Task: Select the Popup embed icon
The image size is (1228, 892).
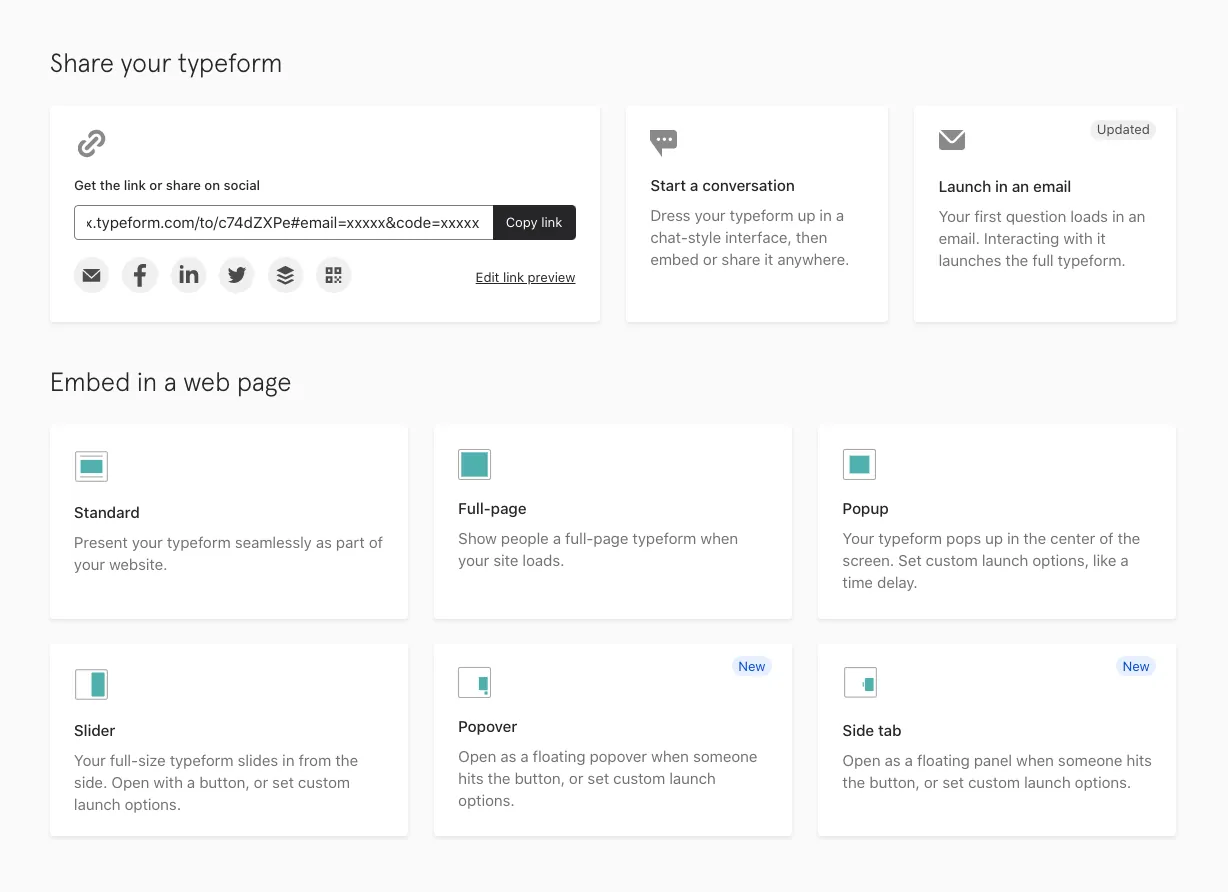Action: pos(858,463)
